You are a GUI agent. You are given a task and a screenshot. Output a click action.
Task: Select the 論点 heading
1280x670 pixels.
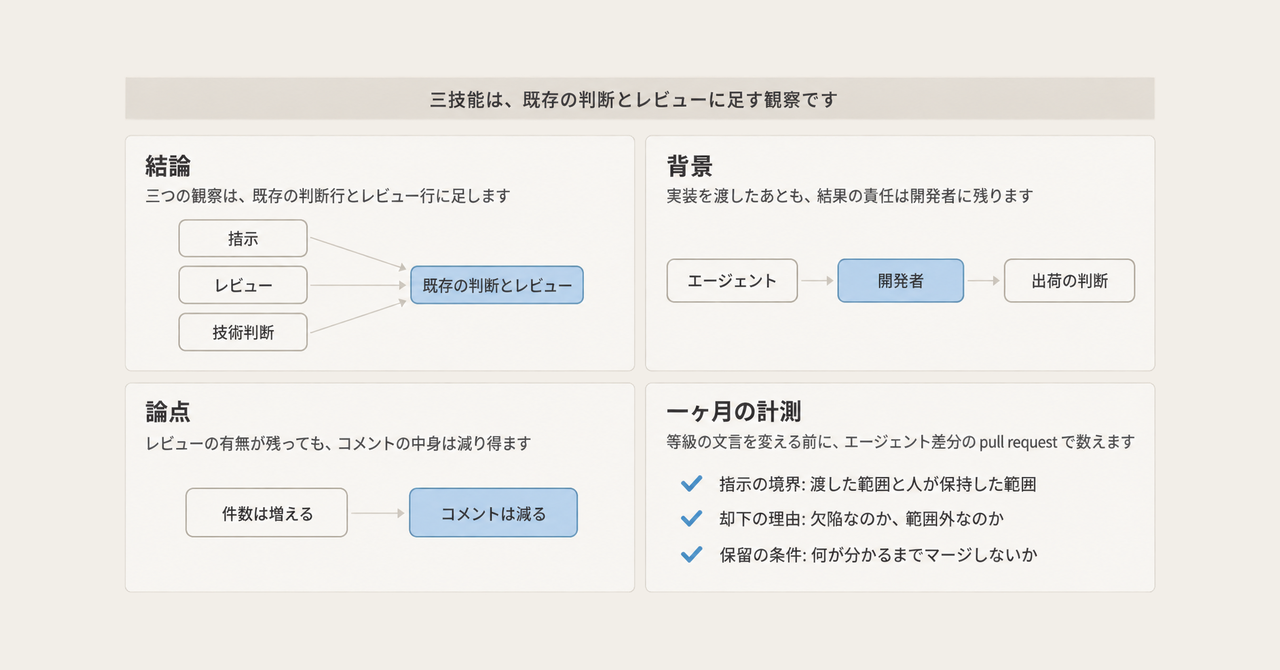coord(168,413)
